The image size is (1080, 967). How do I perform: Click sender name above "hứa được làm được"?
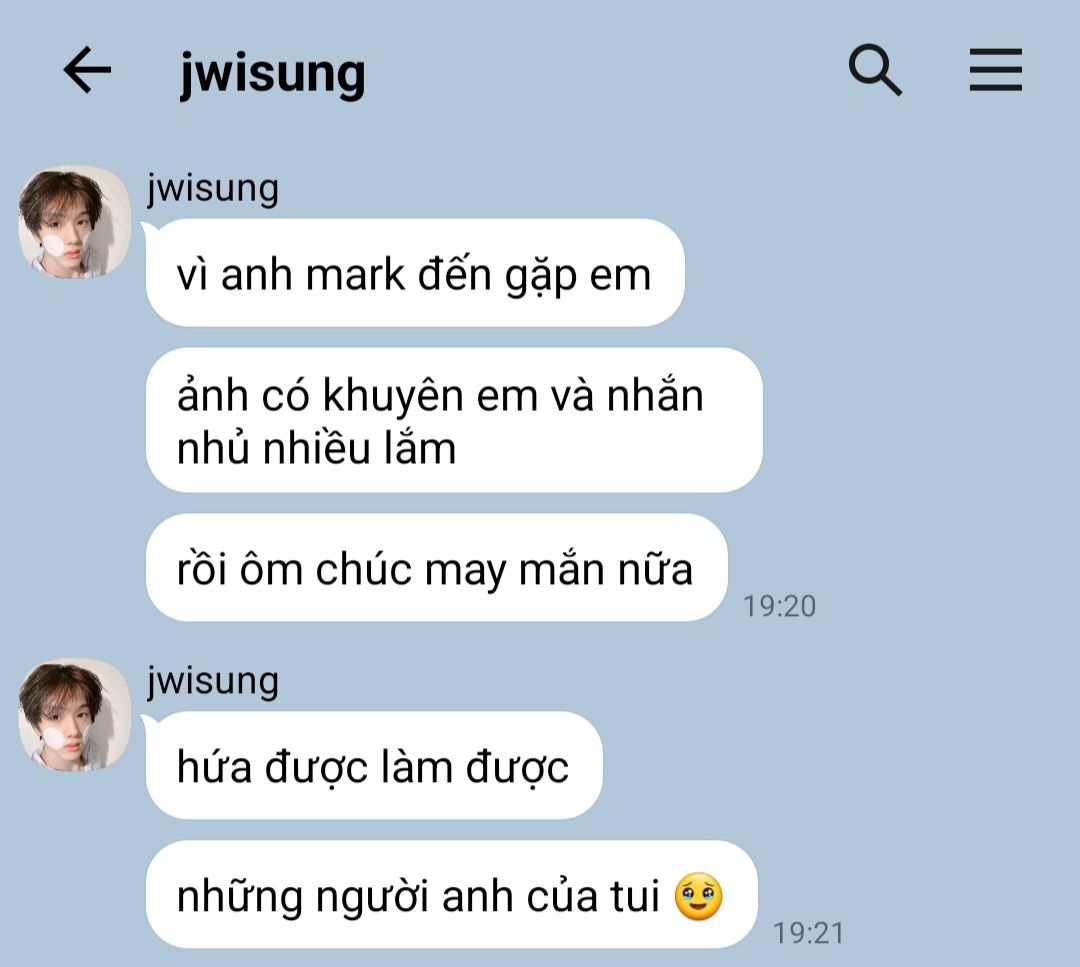click(213, 681)
